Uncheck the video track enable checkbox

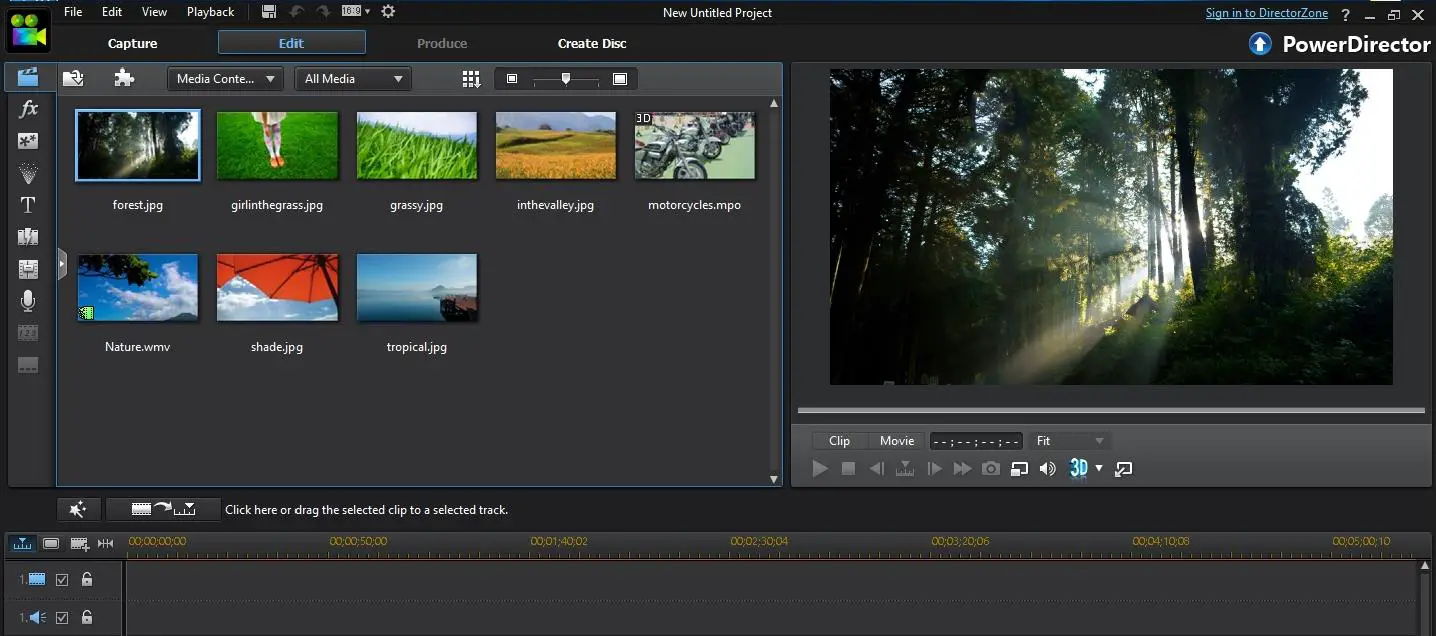pos(62,578)
